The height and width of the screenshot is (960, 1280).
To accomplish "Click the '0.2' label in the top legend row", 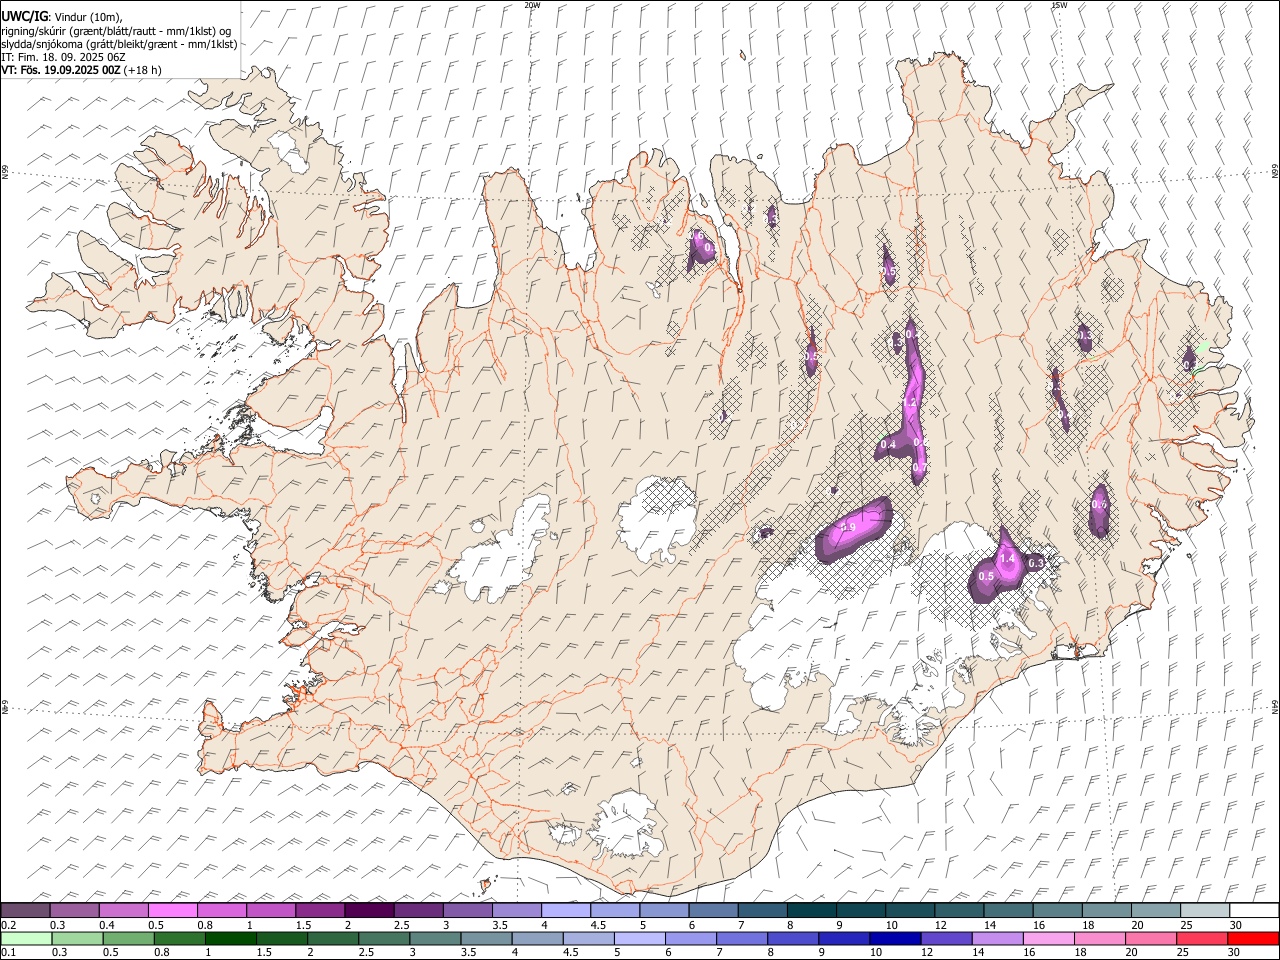I will (7, 925).
